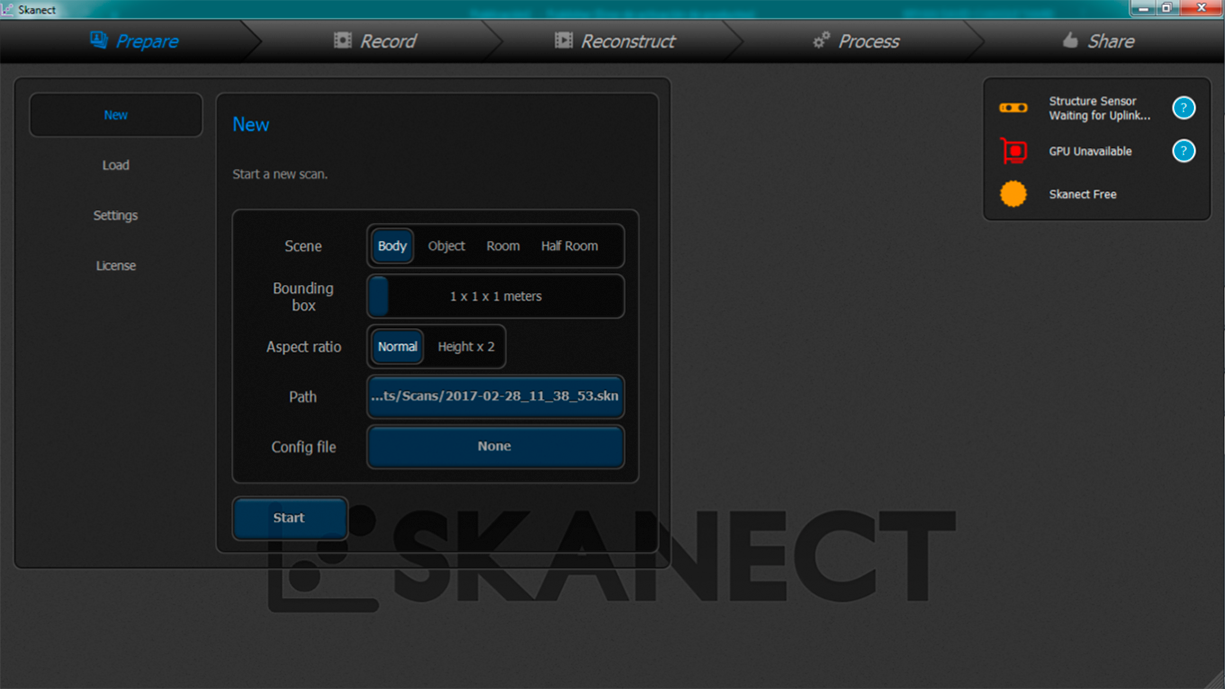Choose Half Room as scene type
Viewport: 1225px width, 689px height.
[569, 246]
